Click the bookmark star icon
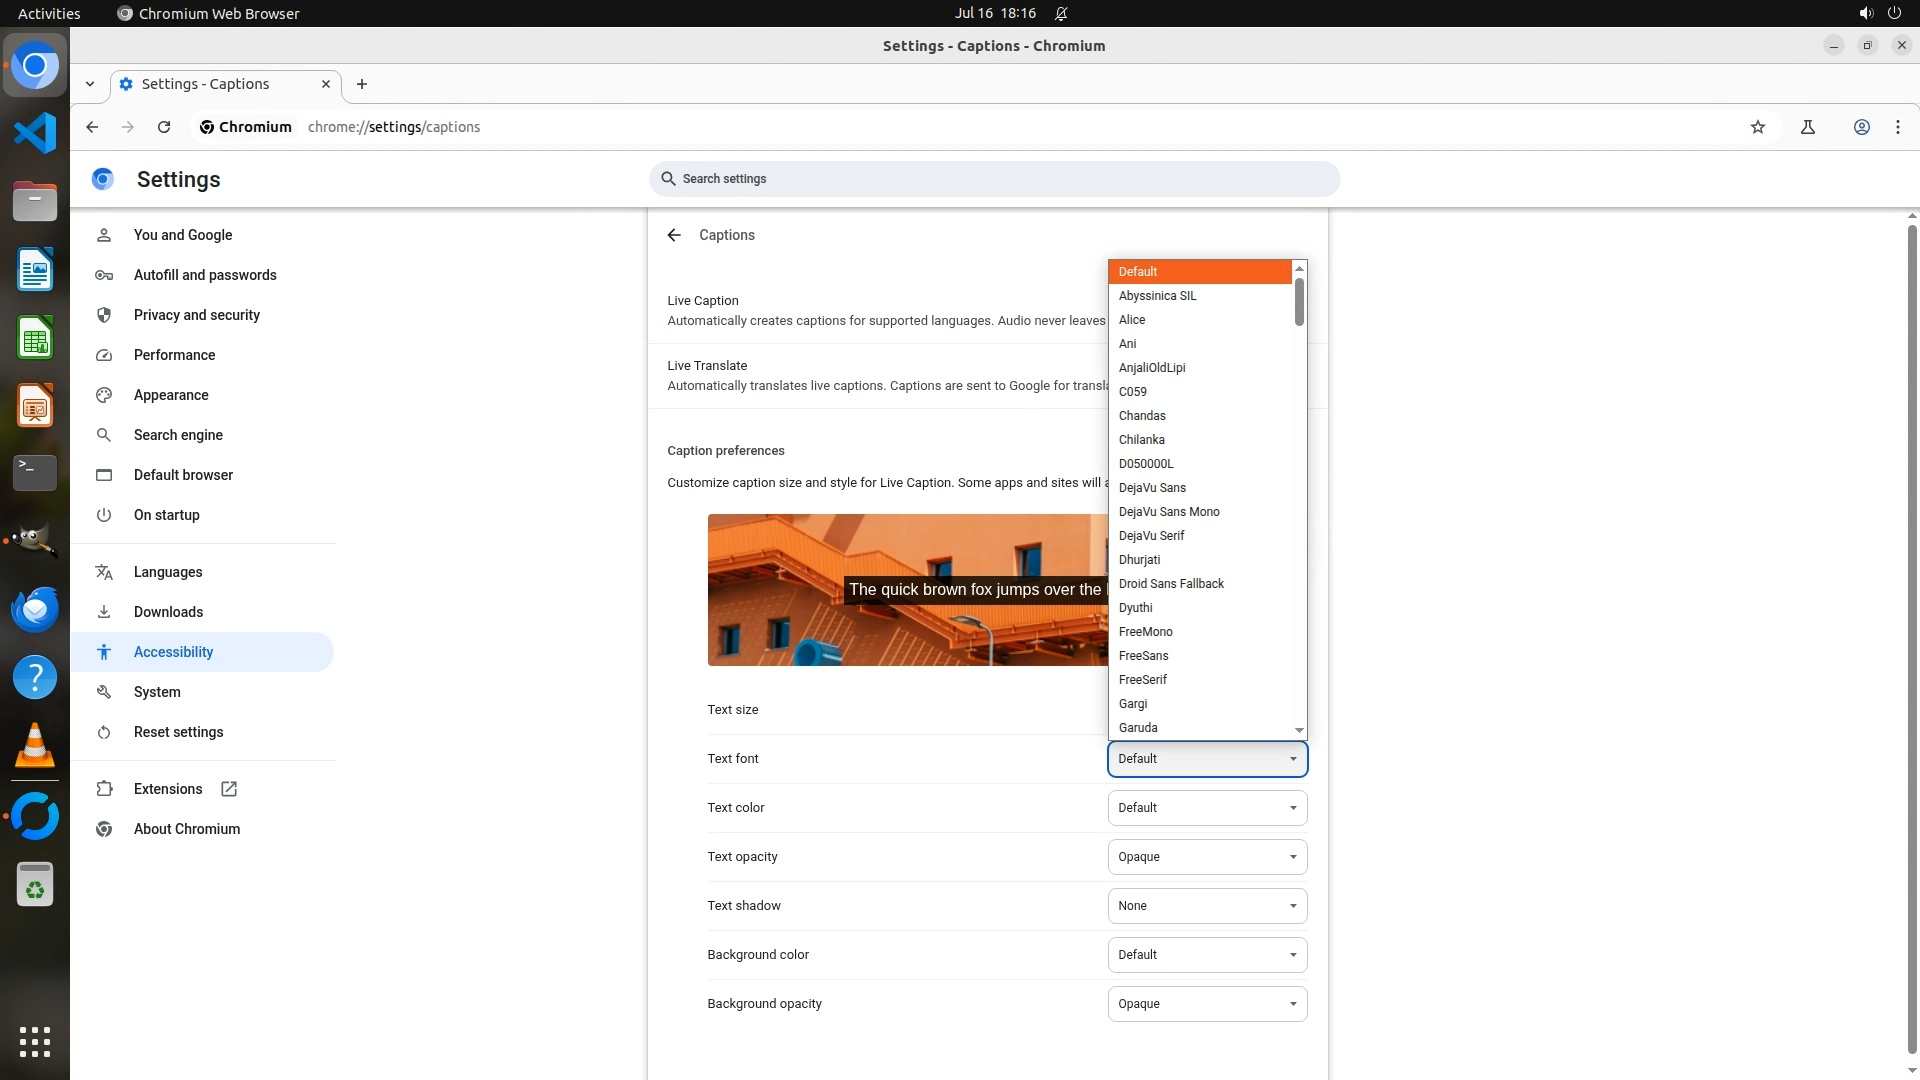Screen dimensions: 1920x1080 point(1758,127)
